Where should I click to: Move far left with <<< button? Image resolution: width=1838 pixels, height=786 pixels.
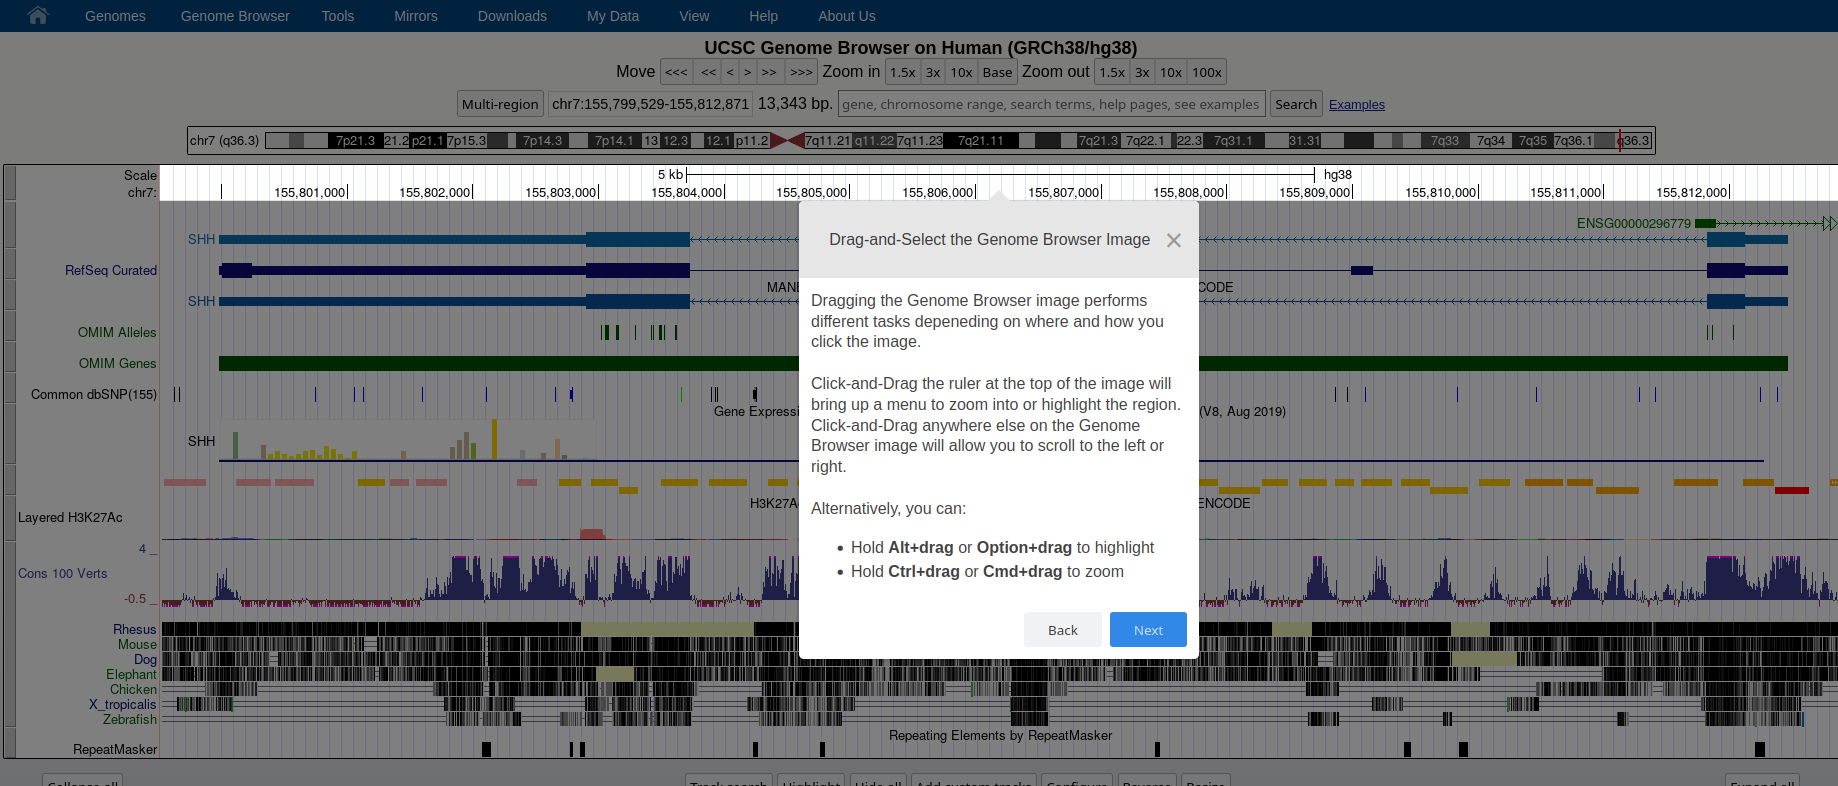676,72
